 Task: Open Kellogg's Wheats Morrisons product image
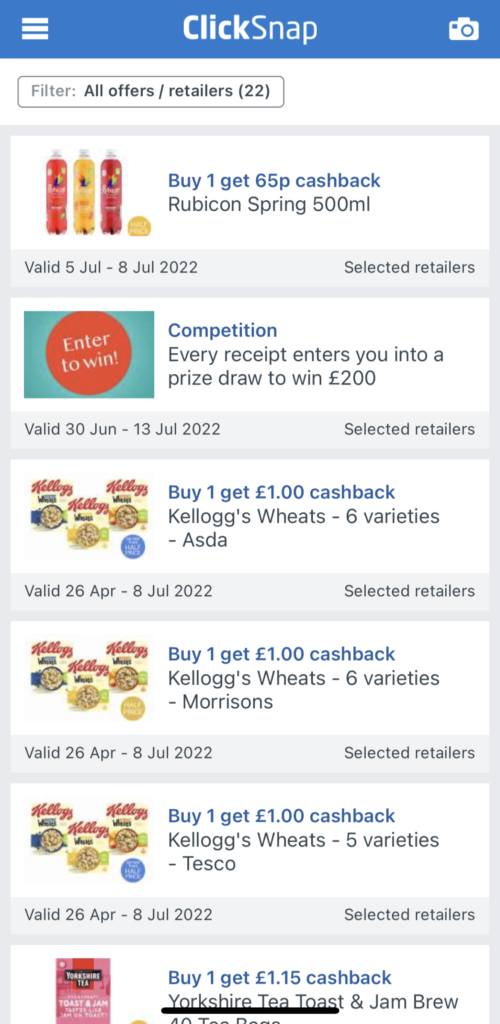pyautogui.click(x=89, y=679)
